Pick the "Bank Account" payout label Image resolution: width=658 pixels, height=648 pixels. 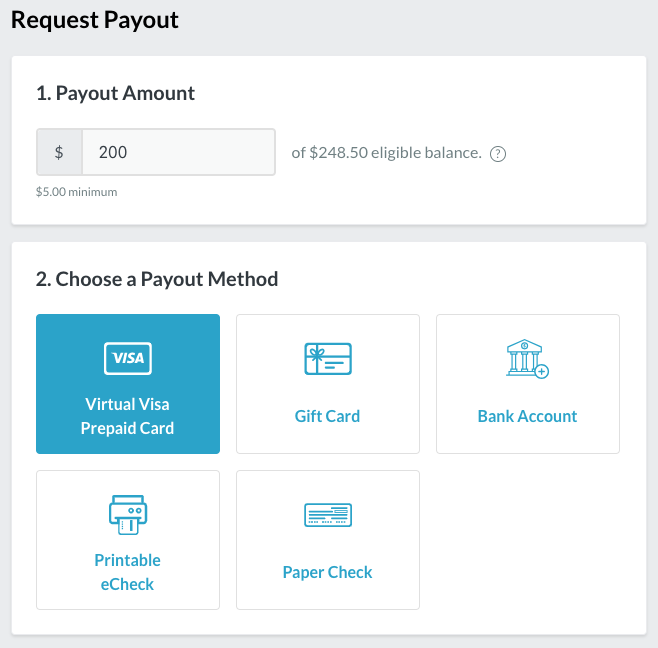[528, 416]
